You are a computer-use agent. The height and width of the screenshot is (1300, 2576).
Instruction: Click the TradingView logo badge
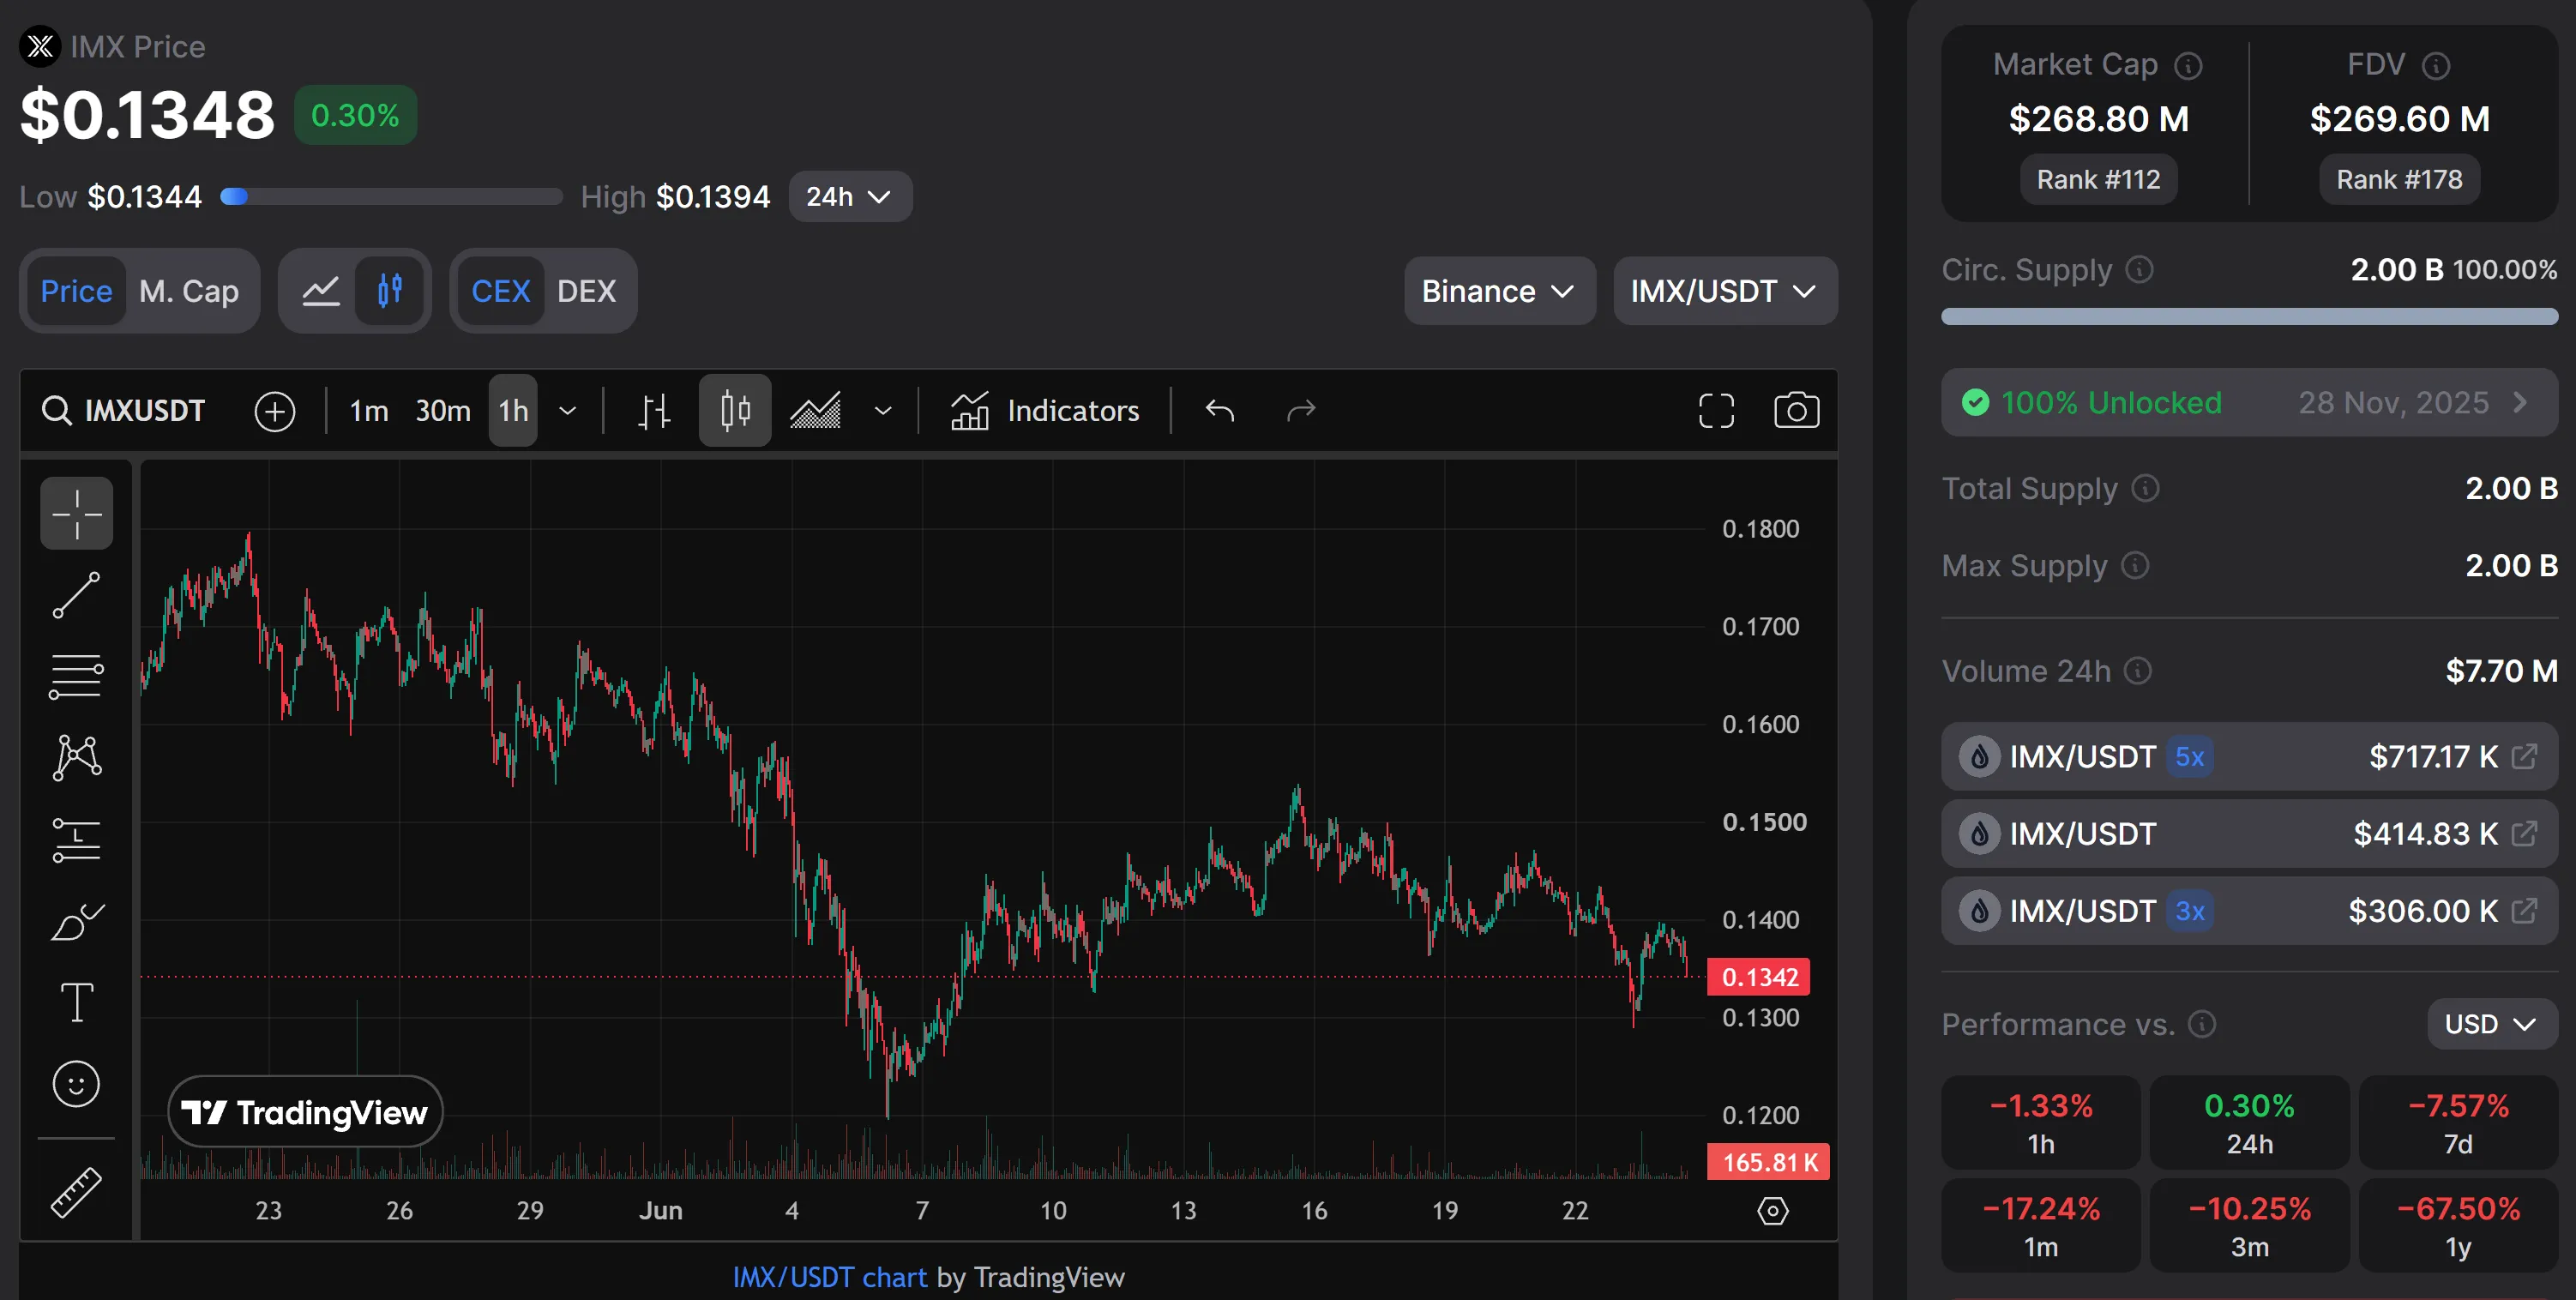pyautogui.click(x=305, y=1112)
